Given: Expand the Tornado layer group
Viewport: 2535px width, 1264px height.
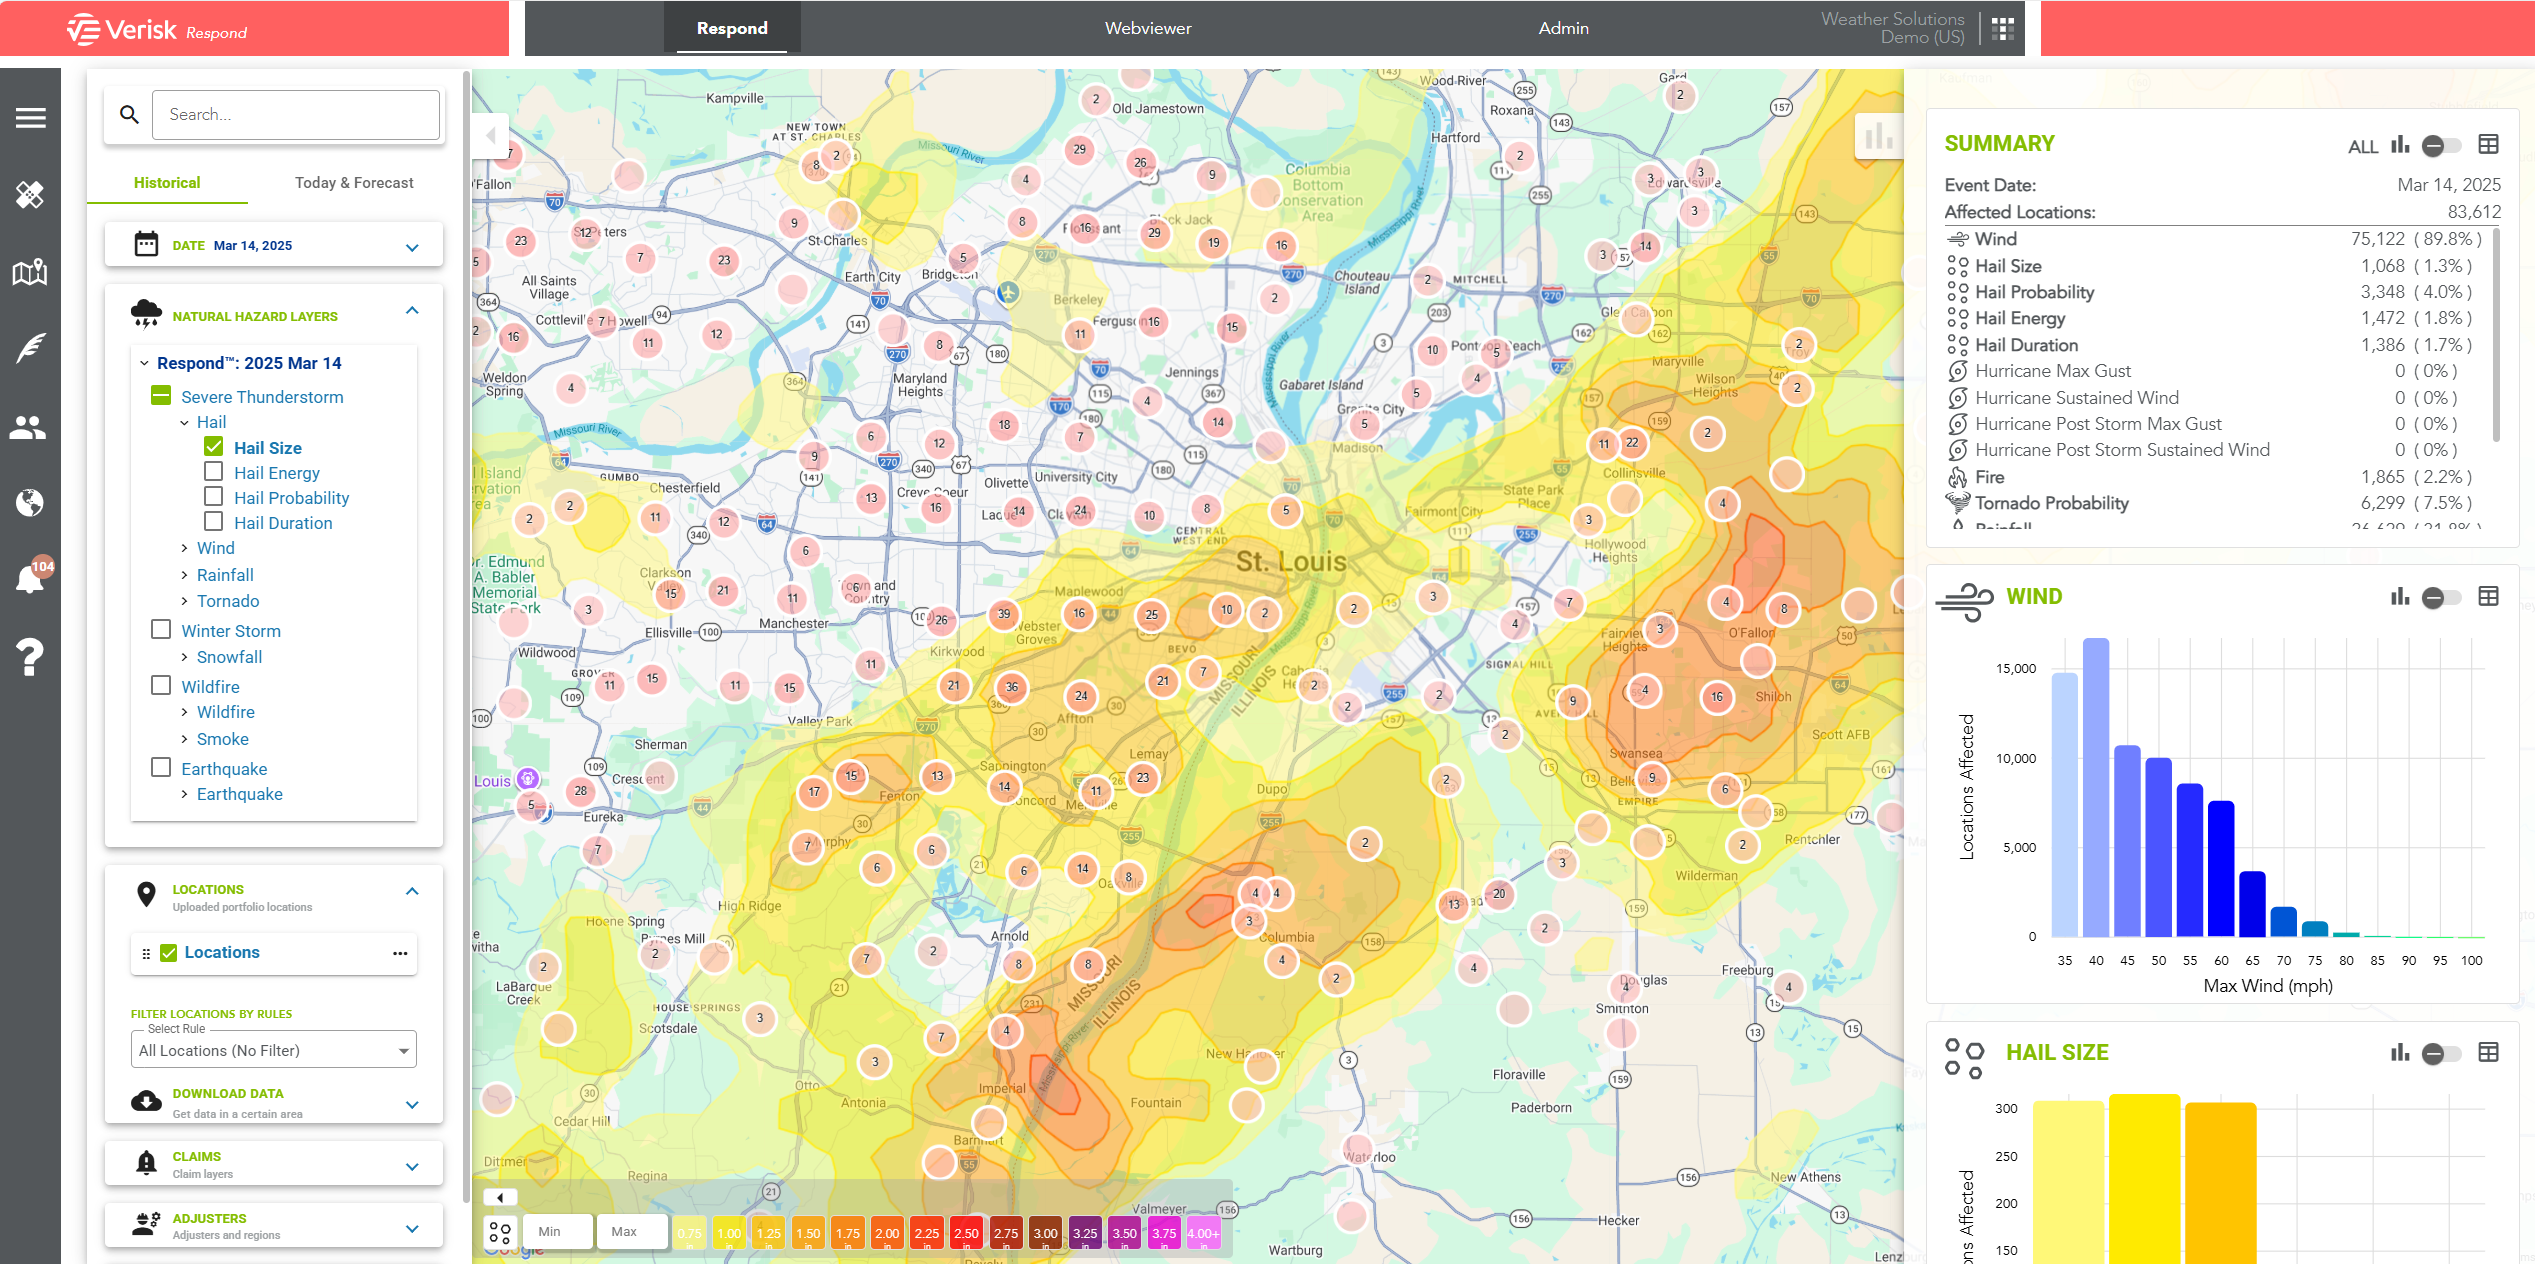Looking at the screenshot, I should [184, 600].
